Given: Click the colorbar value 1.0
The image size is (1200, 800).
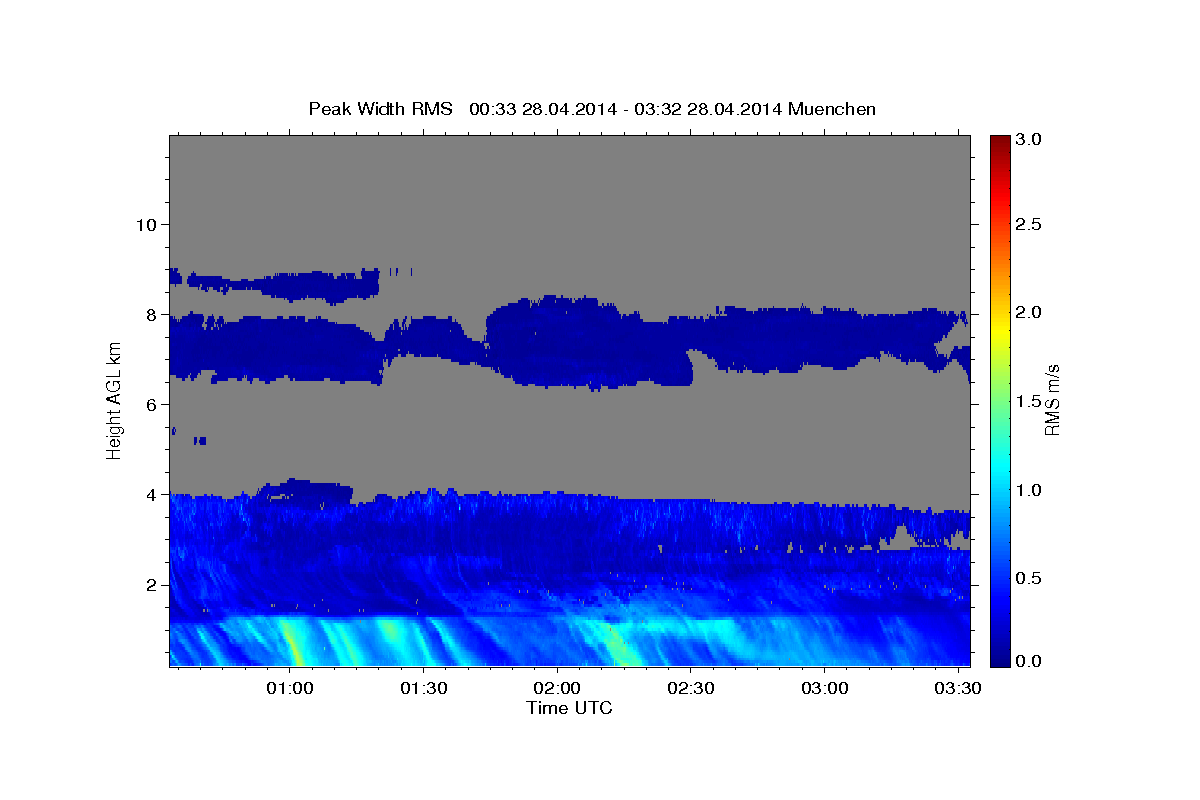Looking at the screenshot, I should tap(1029, 490).
